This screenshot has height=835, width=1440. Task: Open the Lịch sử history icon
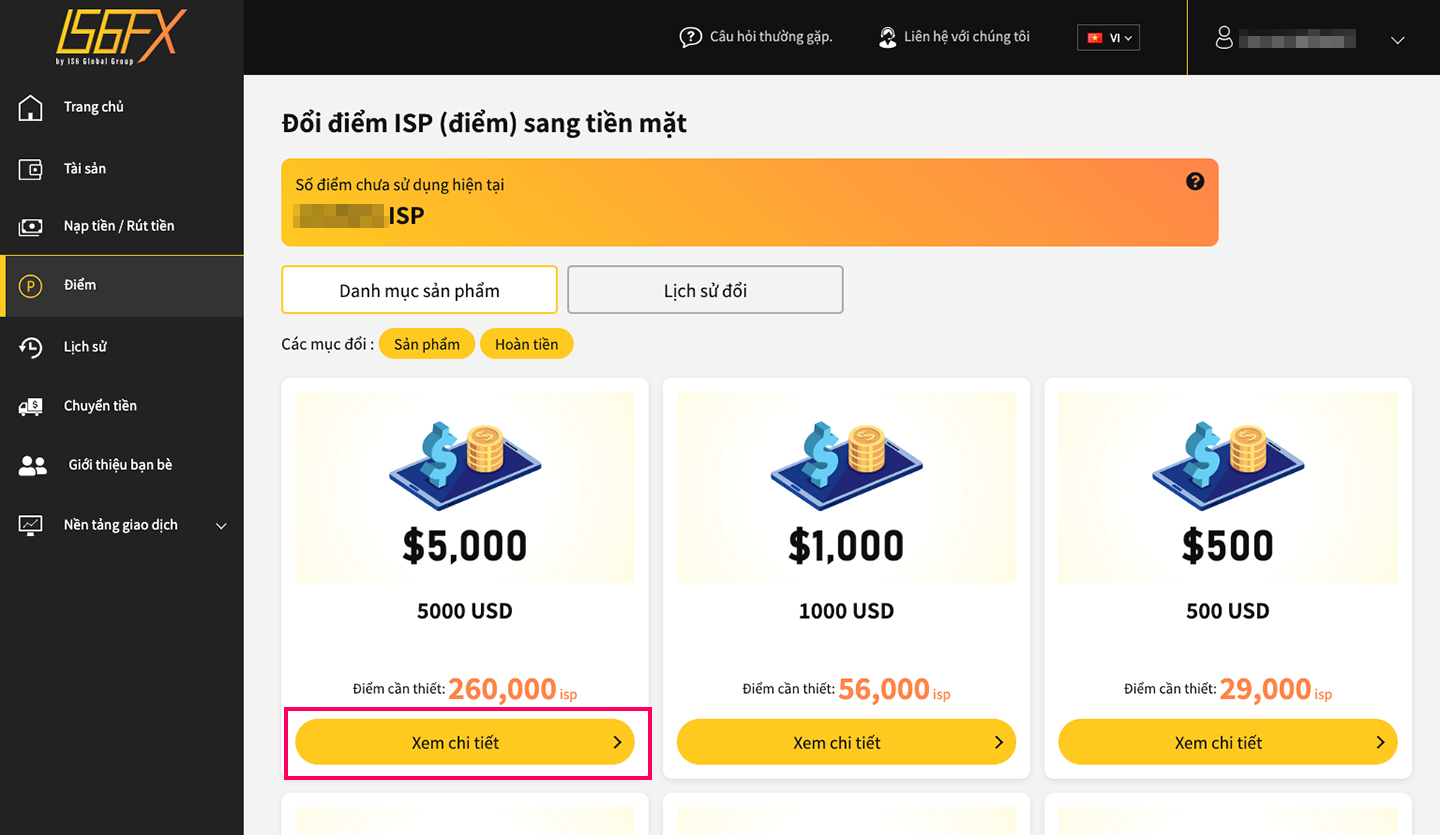tap(31, 347)
